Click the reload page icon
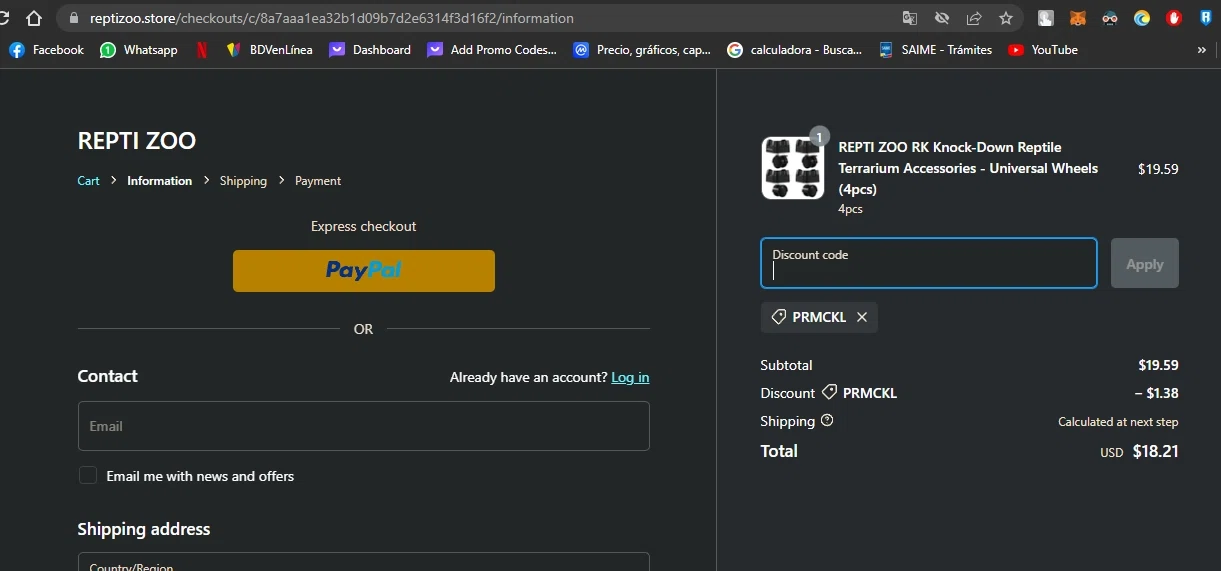This screenshot has height=571, width=1221. click(5, 18)
